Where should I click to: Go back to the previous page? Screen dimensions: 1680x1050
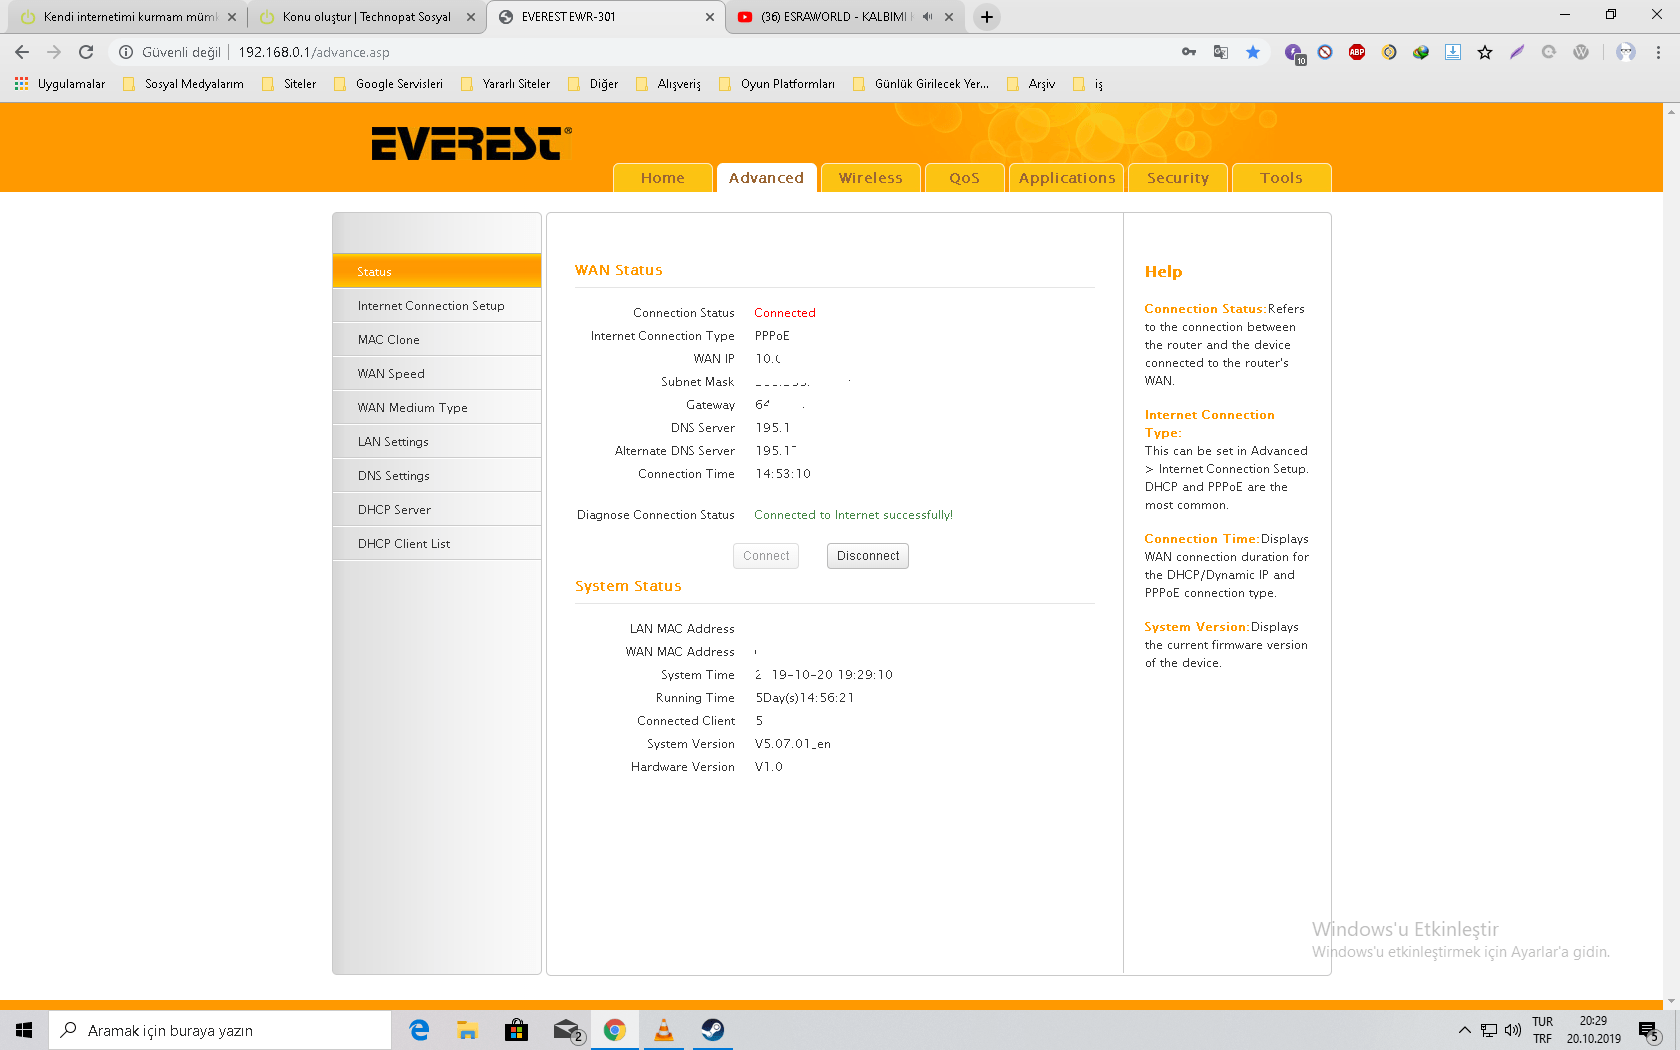[22, 52]
